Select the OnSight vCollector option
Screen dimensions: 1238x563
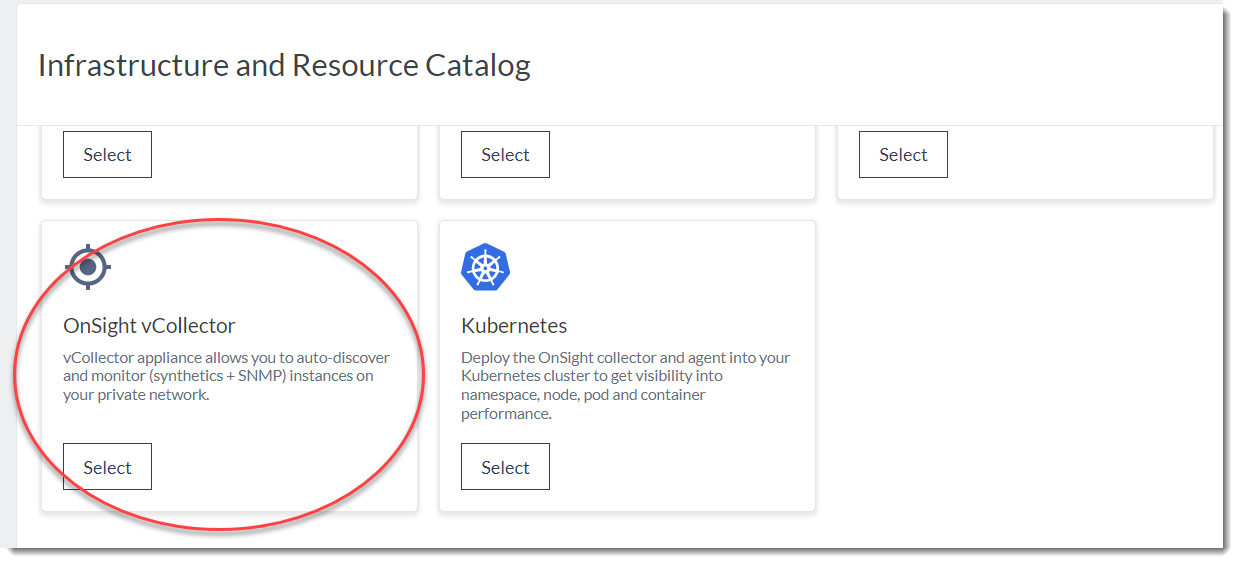[107, 467]
